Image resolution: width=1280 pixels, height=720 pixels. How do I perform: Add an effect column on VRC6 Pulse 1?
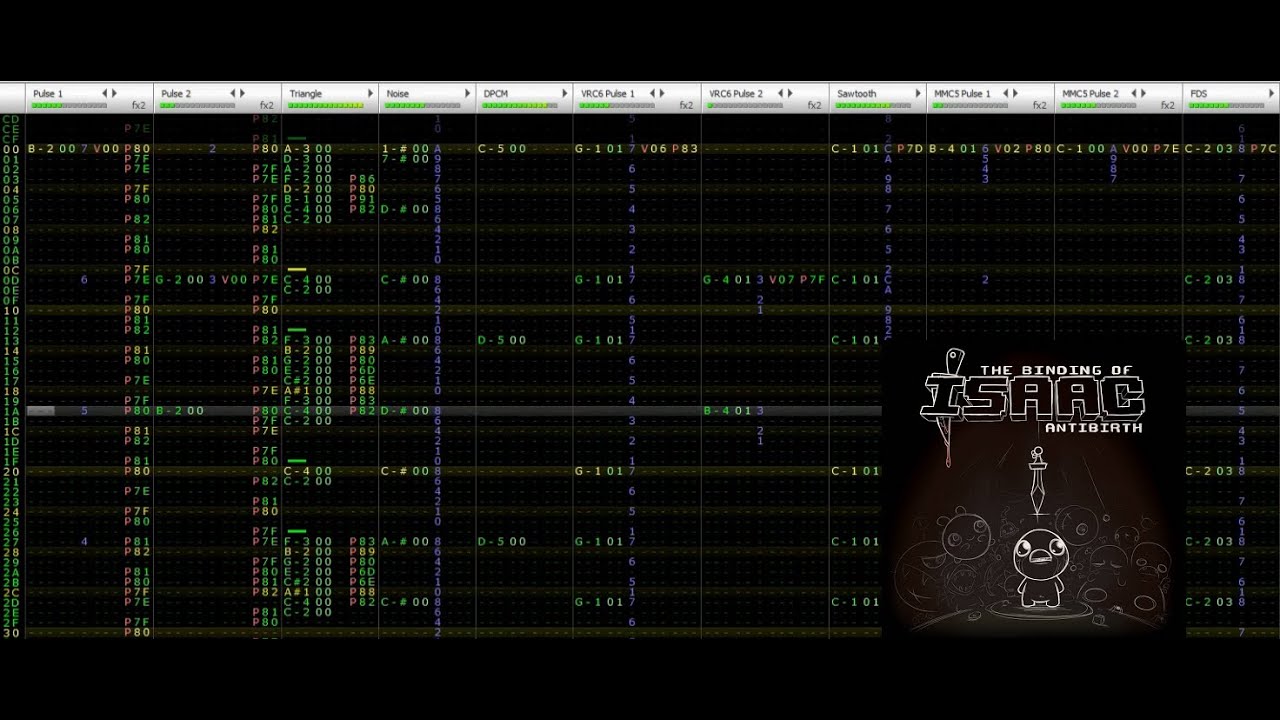[662, 93]
